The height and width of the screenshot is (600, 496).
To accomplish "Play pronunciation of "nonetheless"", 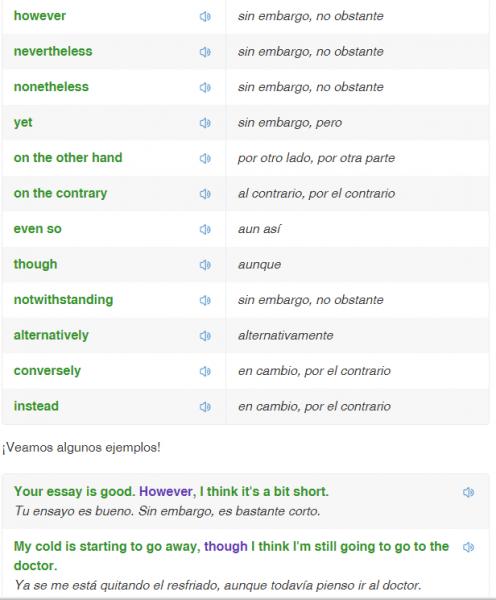I will tap(205, 88).
